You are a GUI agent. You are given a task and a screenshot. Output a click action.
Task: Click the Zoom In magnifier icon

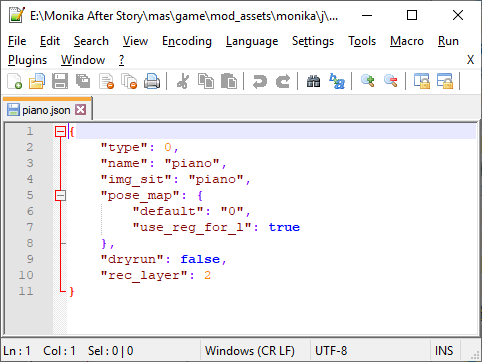(x=367, y=81)
